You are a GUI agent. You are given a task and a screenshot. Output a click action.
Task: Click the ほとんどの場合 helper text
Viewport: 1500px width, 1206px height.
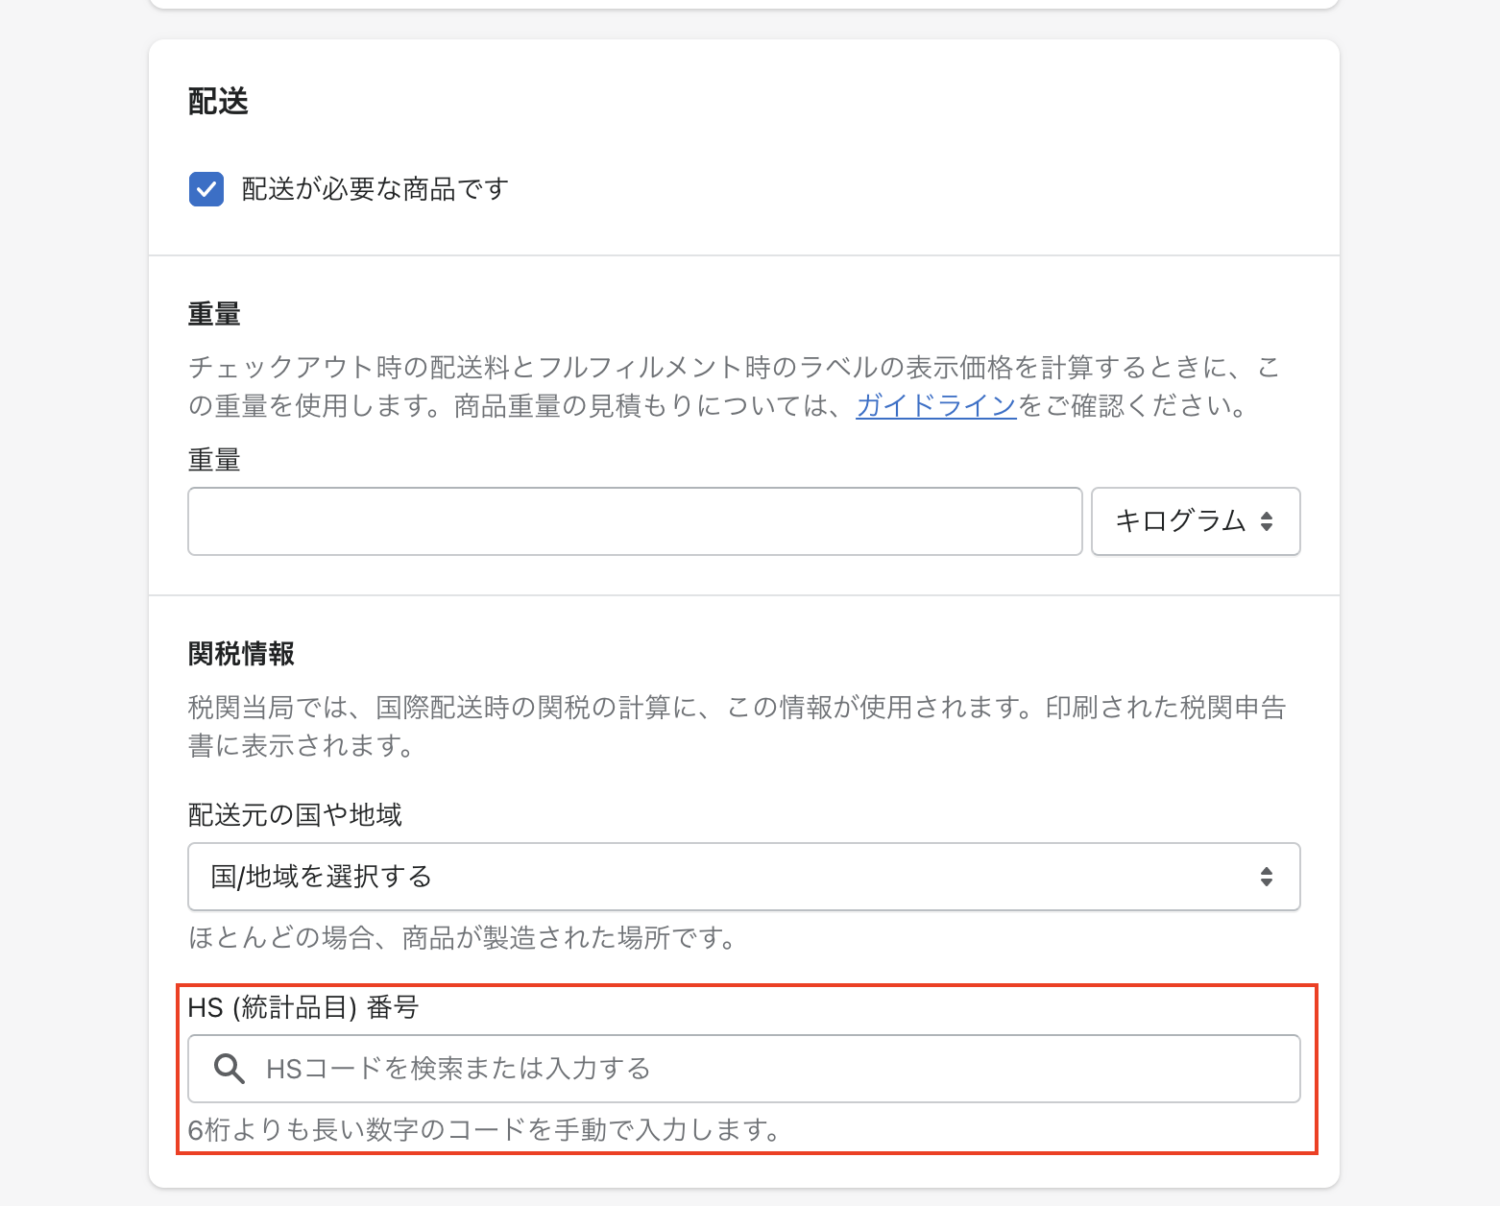(x=463, y=938)
